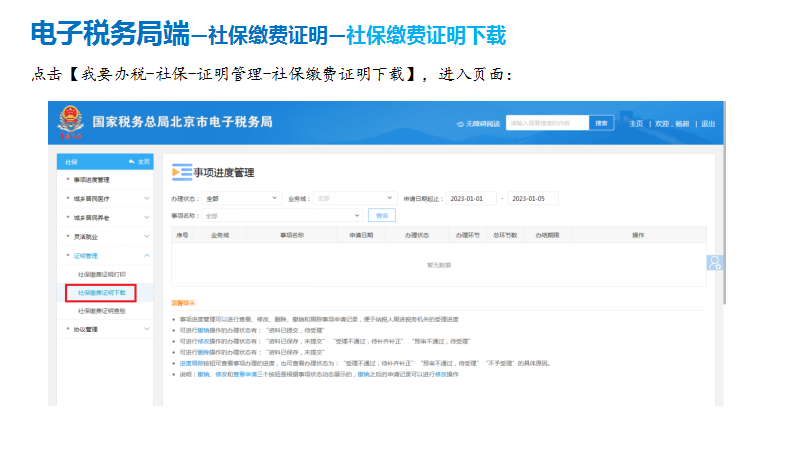Click the 事项名称 column header
The width and height of the screenshot is (800, 450).
tap(292, 235)
